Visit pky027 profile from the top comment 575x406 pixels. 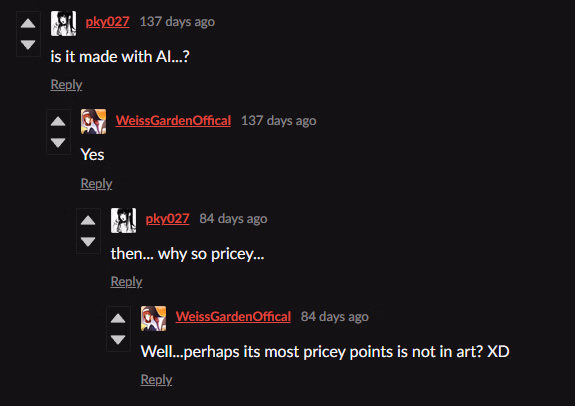pos(107,22)
